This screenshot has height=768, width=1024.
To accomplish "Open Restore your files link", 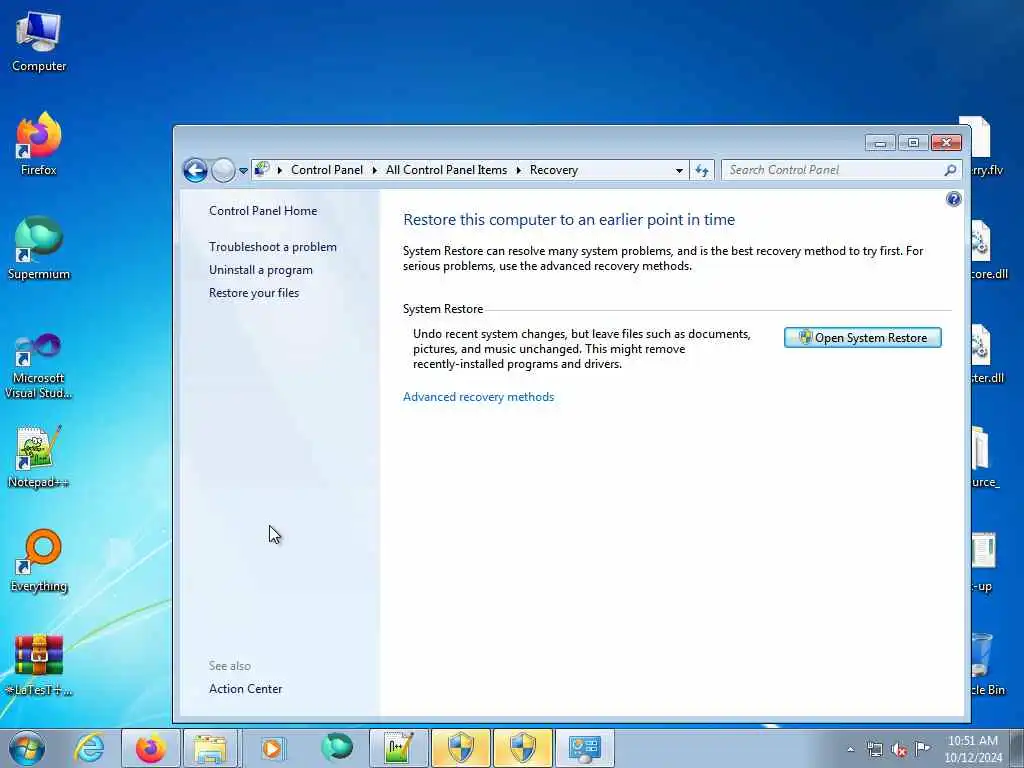I will pos(254,293).
